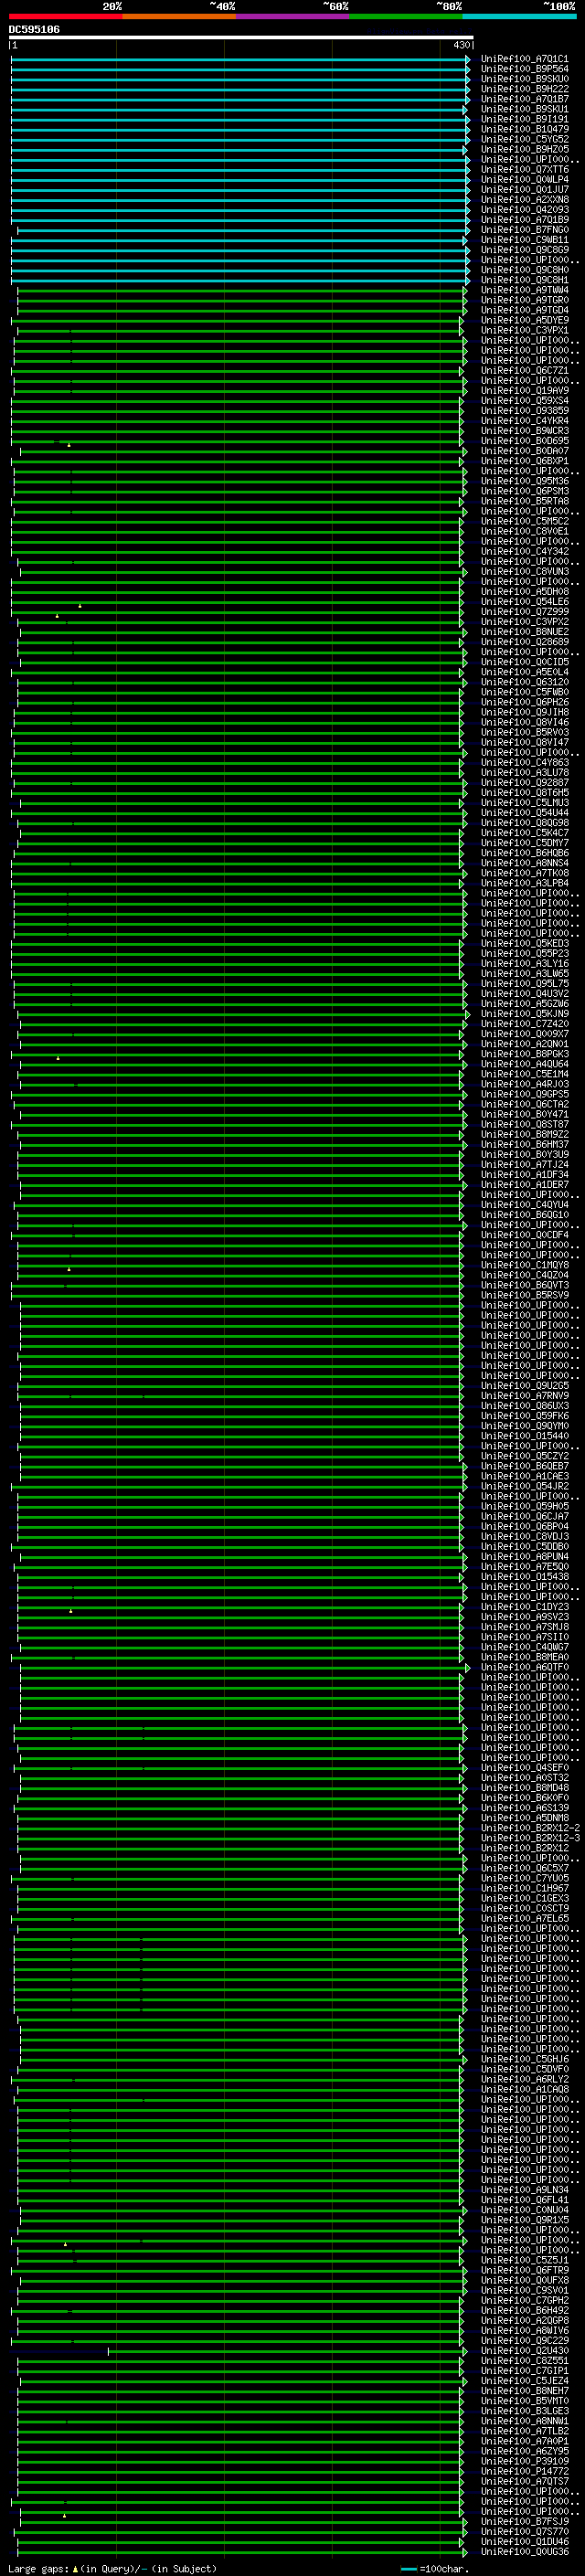Click hit UniRef100_Q6C7Z1
585x2576 pixels.
point(524,371)
